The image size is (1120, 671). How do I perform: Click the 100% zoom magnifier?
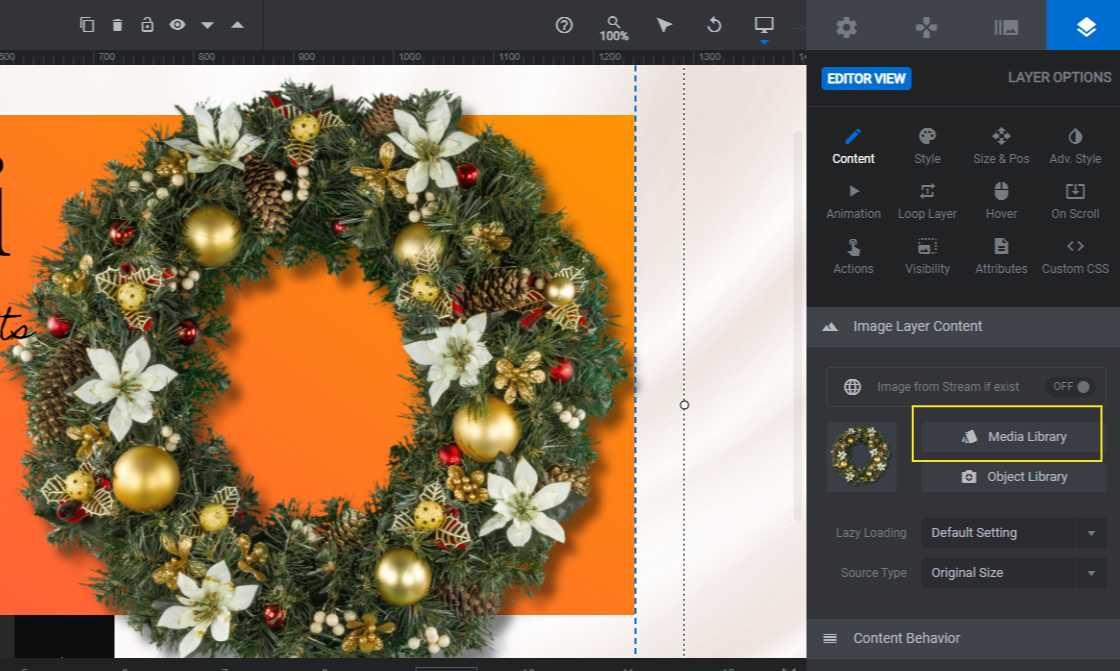click(614, 28)
